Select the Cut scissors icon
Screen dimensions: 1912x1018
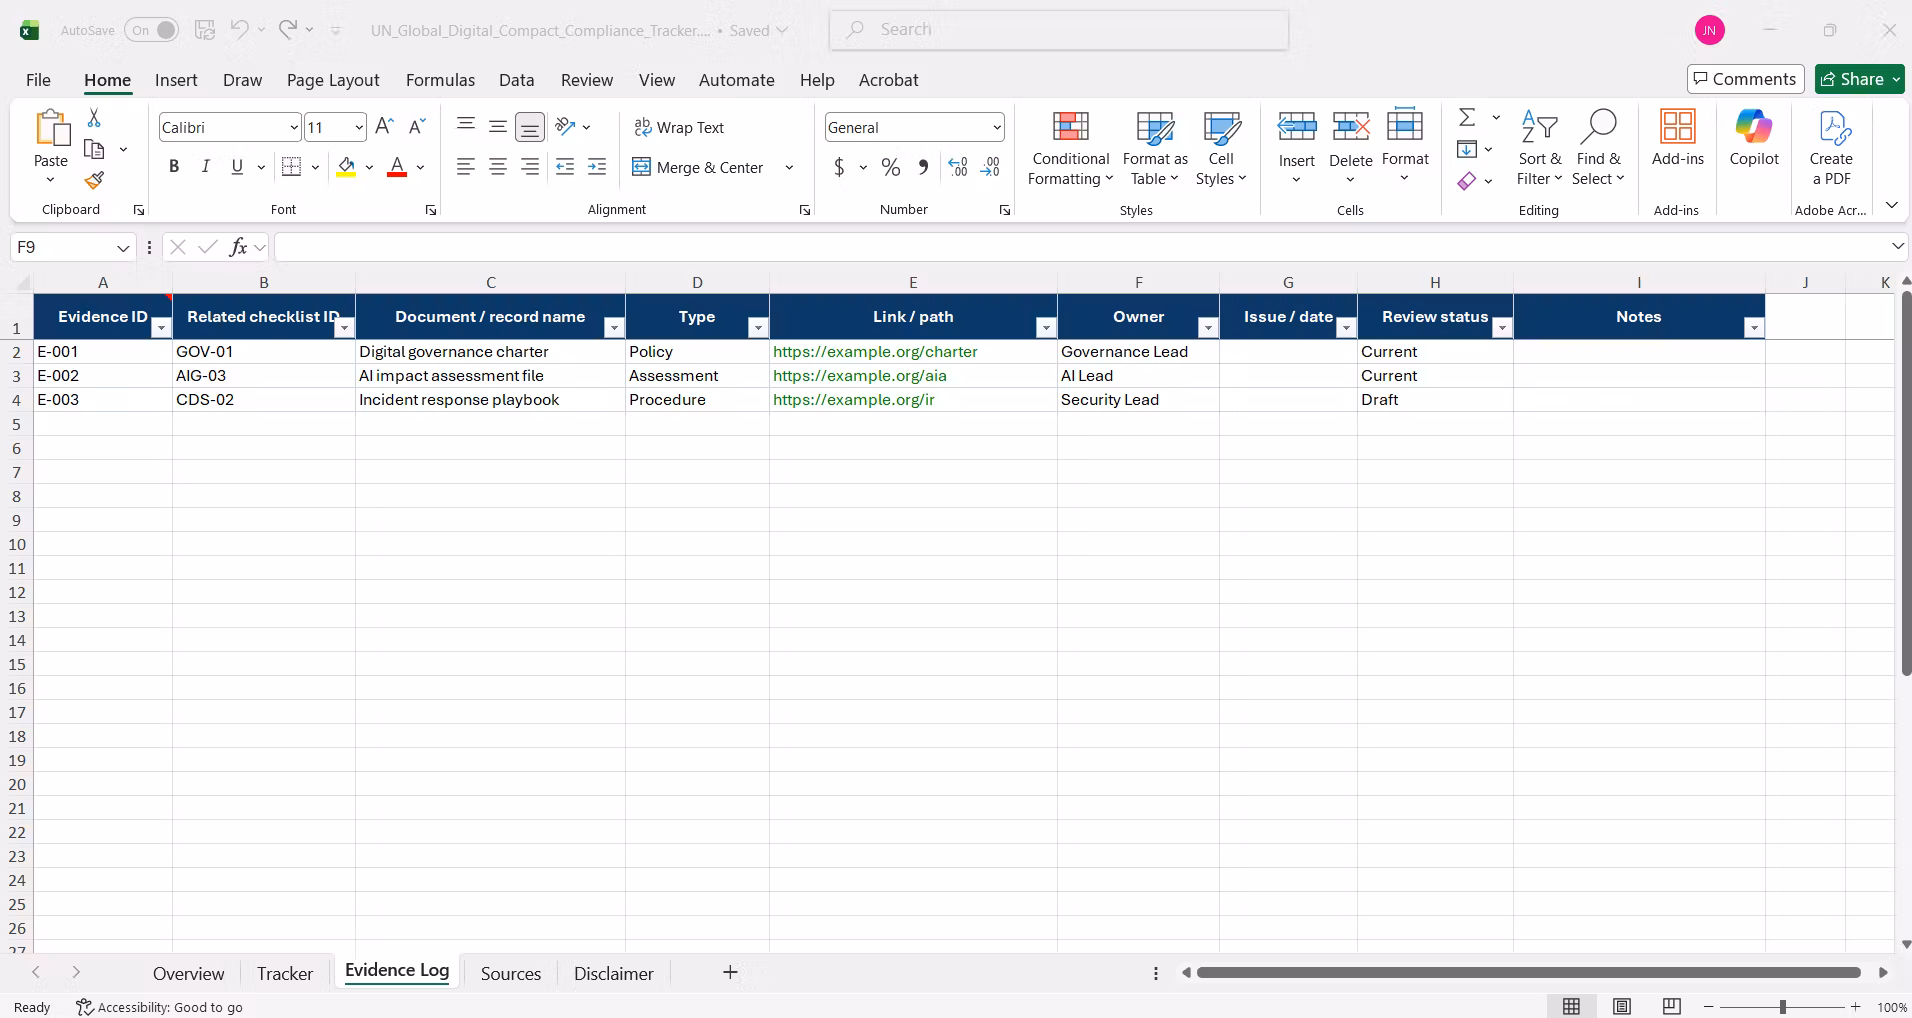94,118
